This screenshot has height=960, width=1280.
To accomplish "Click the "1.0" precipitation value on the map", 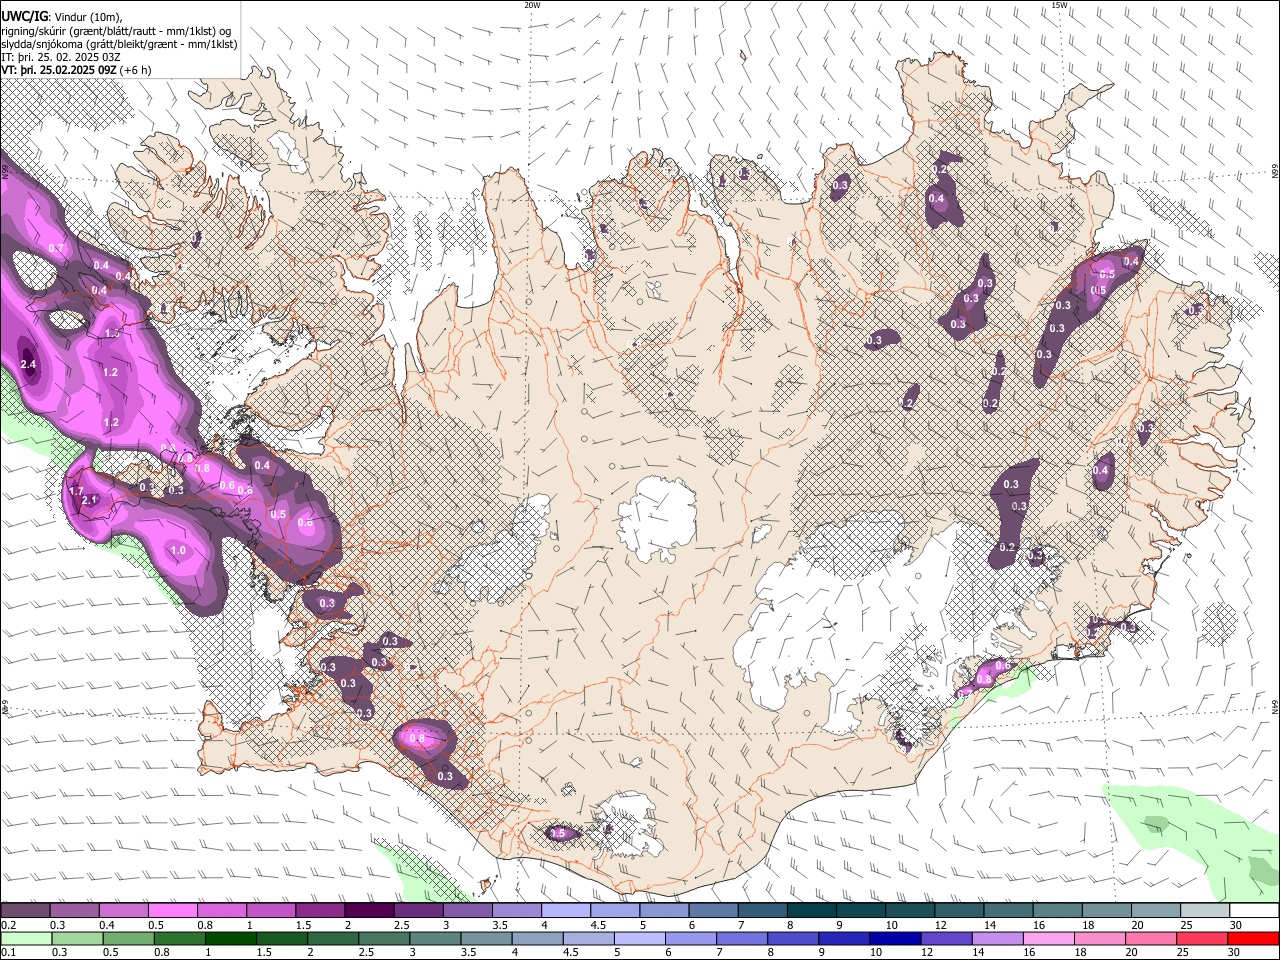I will pos(178,550).
